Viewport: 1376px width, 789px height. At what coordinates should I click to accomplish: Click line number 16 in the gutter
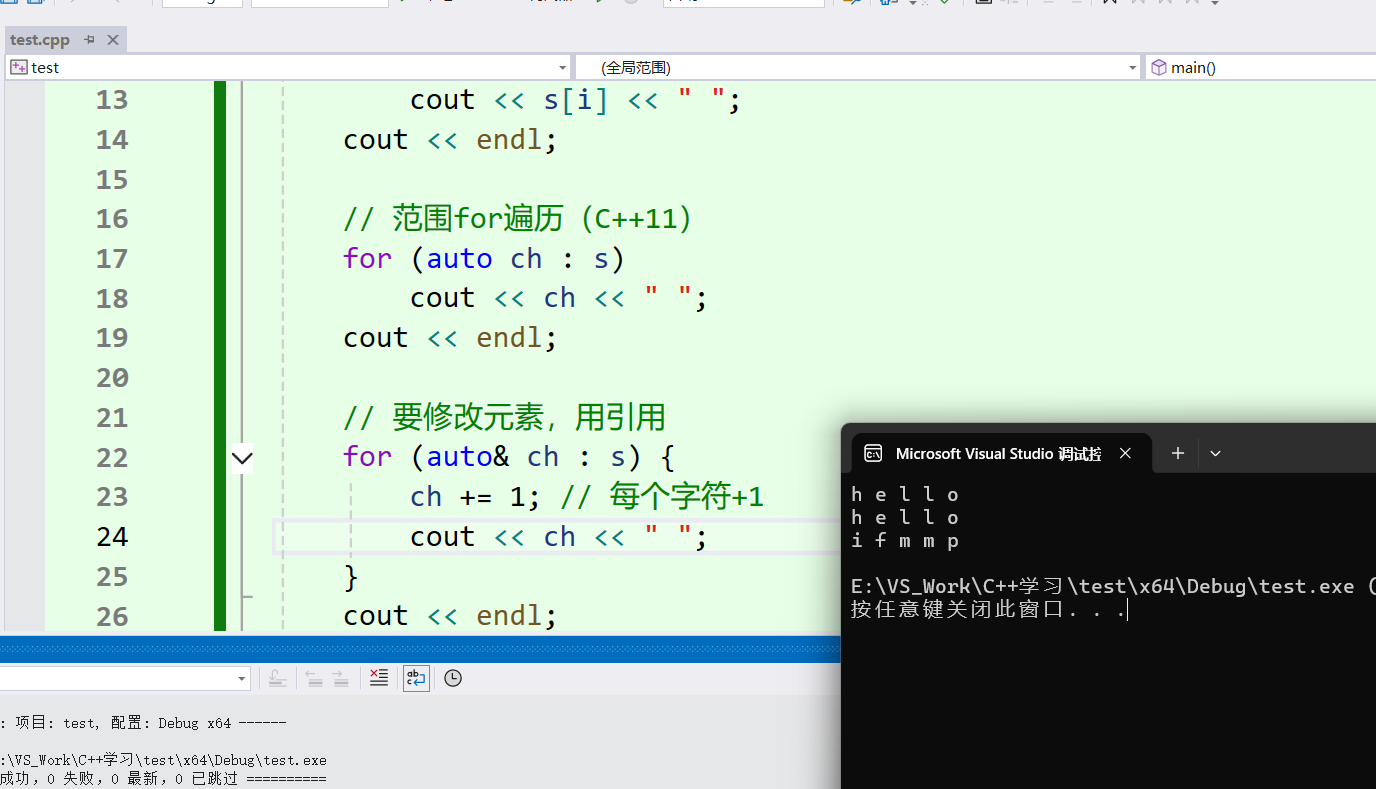pyautogui.click(x=112, y=219)
